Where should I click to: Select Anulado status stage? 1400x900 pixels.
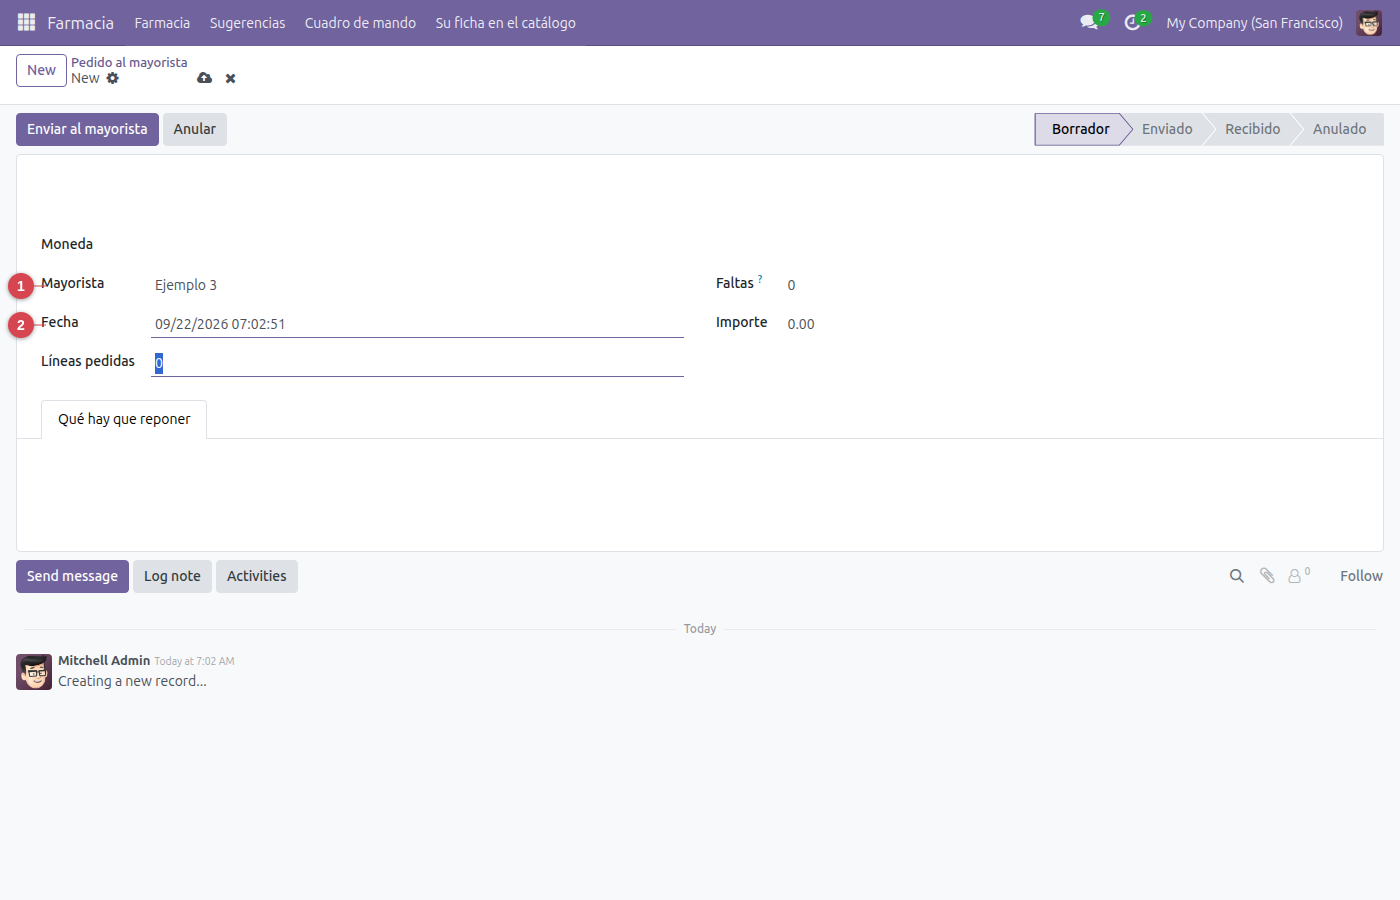point(1339,129)
